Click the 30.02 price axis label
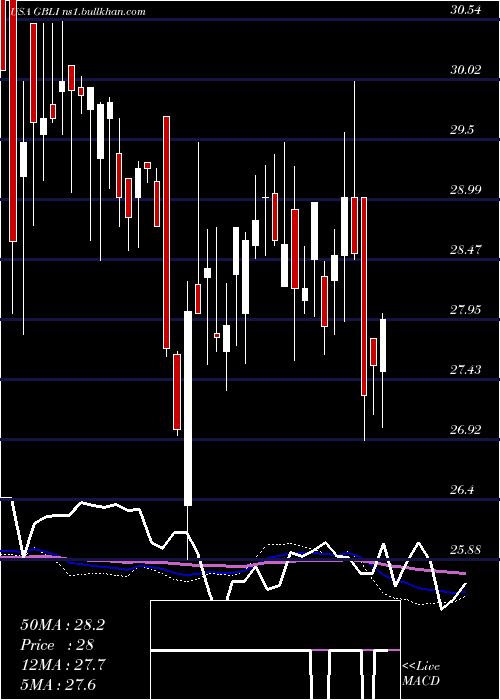The height and width of the screenshot is (700, 500). coord(466,70)
